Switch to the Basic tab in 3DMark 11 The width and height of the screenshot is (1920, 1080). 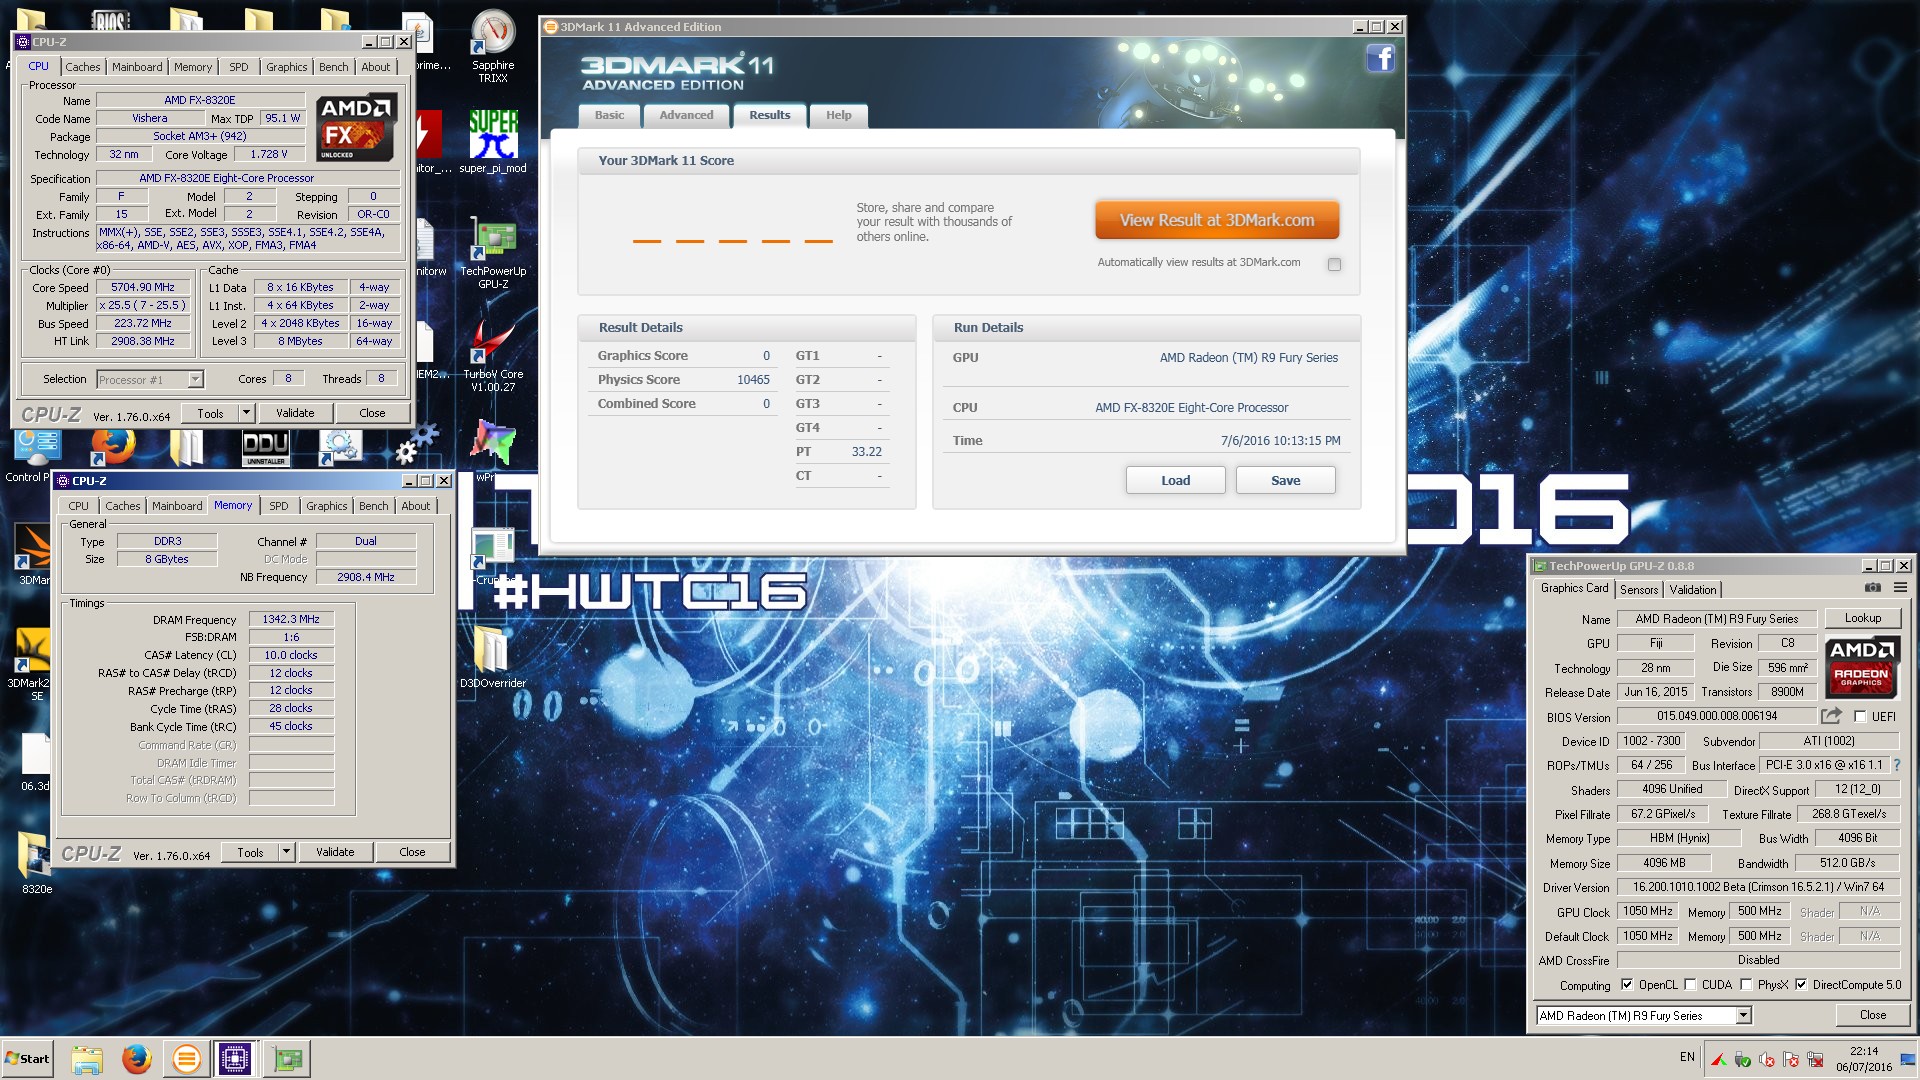pyautogui.click(x=609, y=115)
